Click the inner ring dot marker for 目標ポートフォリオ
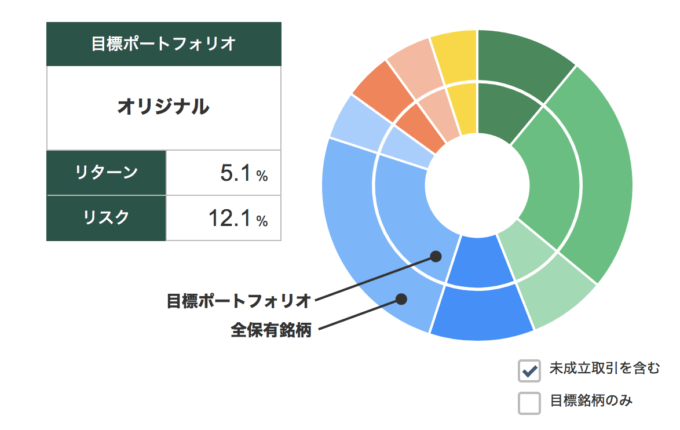The image size is (680, 430). tap(436, 257)
